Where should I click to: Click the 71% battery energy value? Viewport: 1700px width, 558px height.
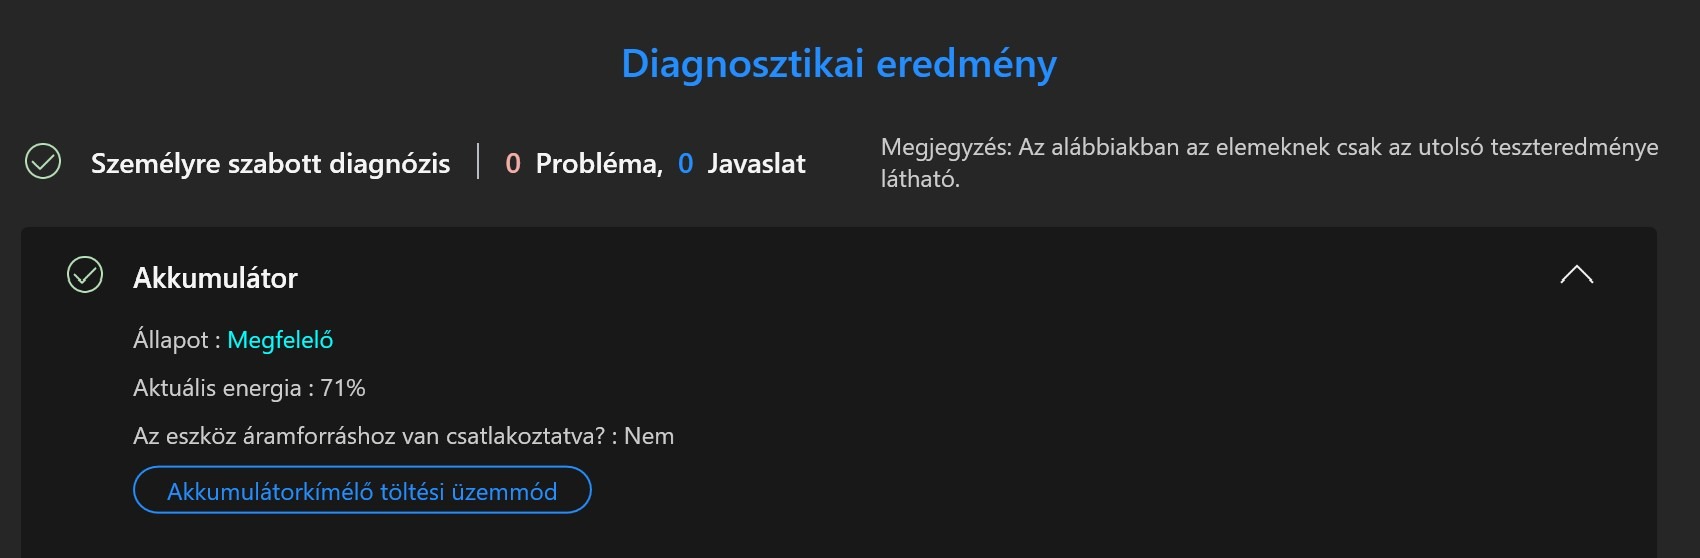pos(343,388)
